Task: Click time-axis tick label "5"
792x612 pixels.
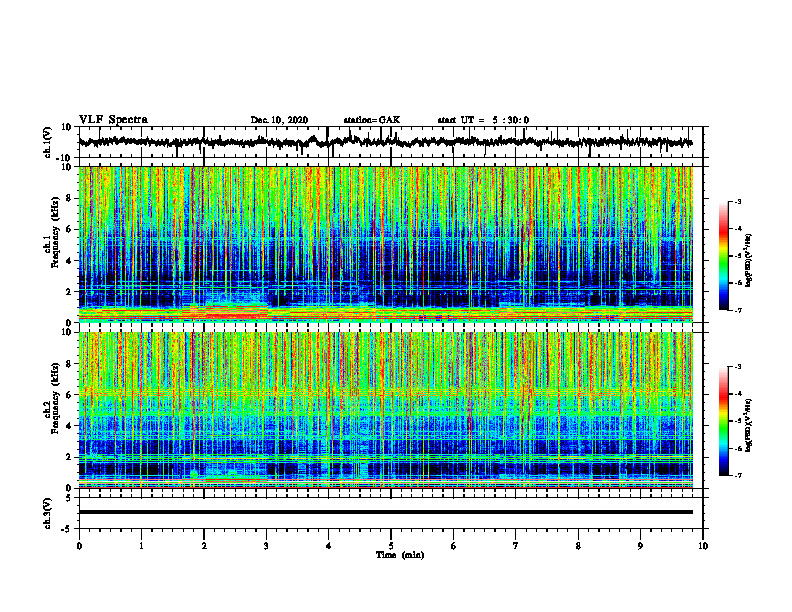Action: point(391,546)
